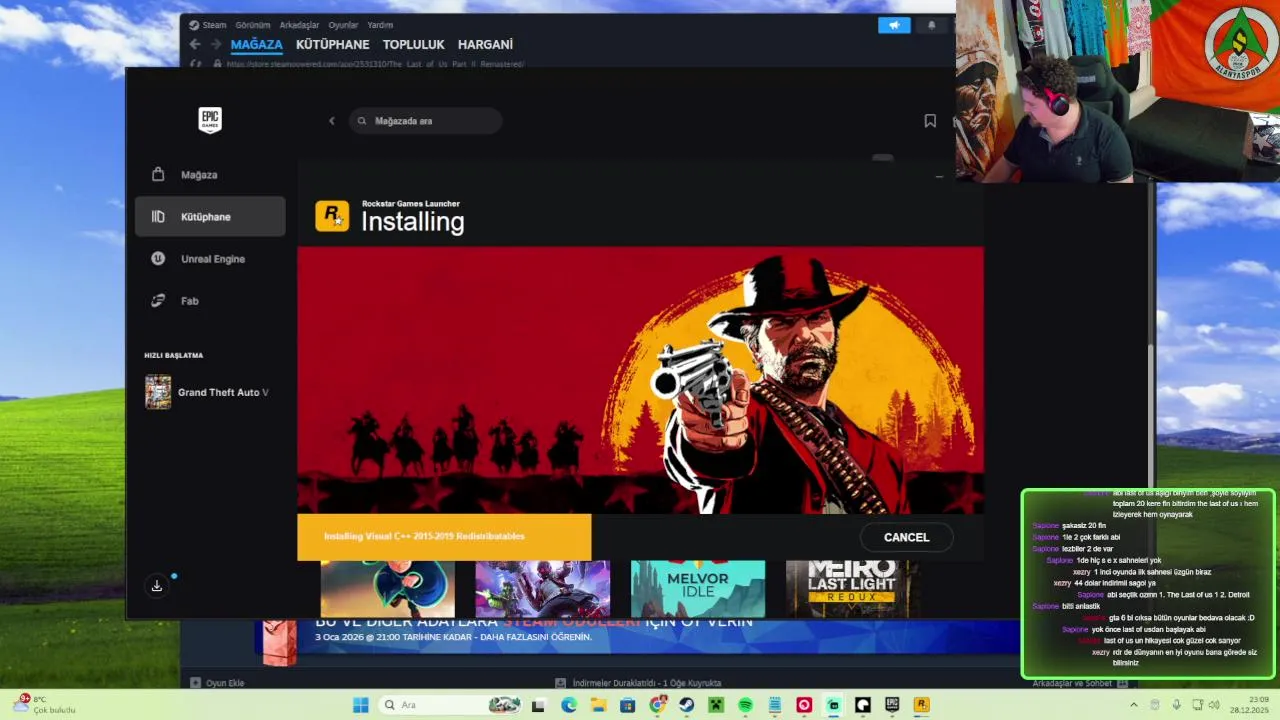The width and height of the screenshot is (1280, 720).
Task: Open Steam announcements megaphone button
Action: (894, 25)
